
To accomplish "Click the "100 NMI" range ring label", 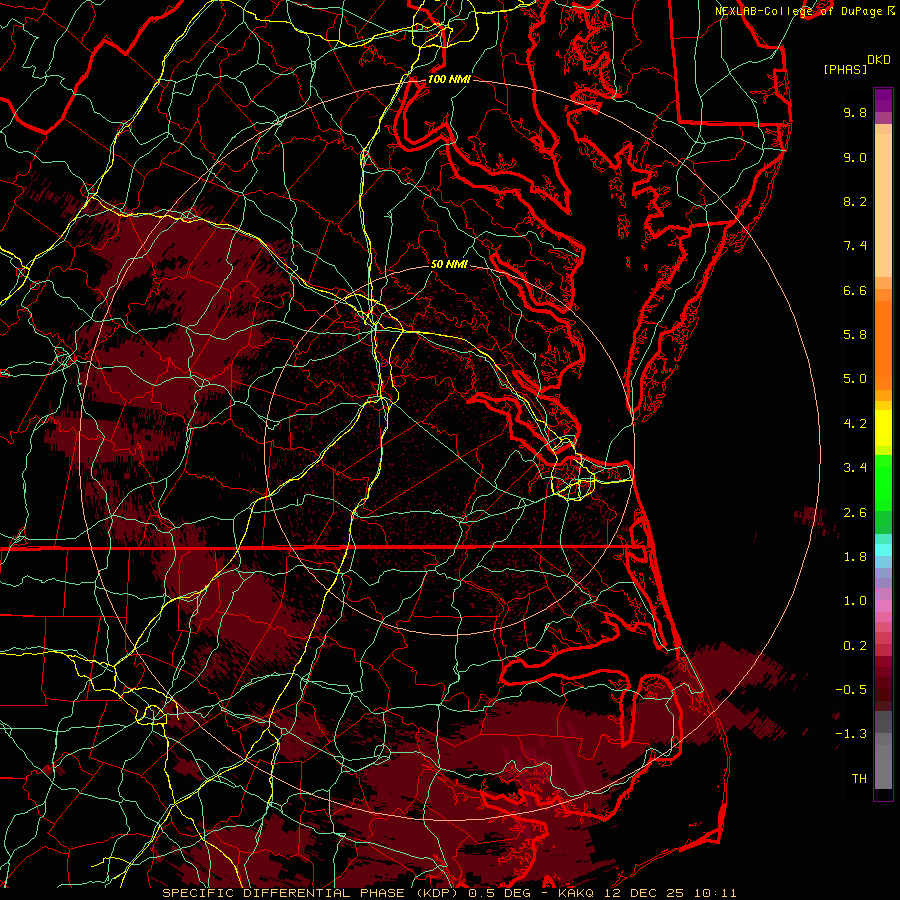I will (449, 79).
